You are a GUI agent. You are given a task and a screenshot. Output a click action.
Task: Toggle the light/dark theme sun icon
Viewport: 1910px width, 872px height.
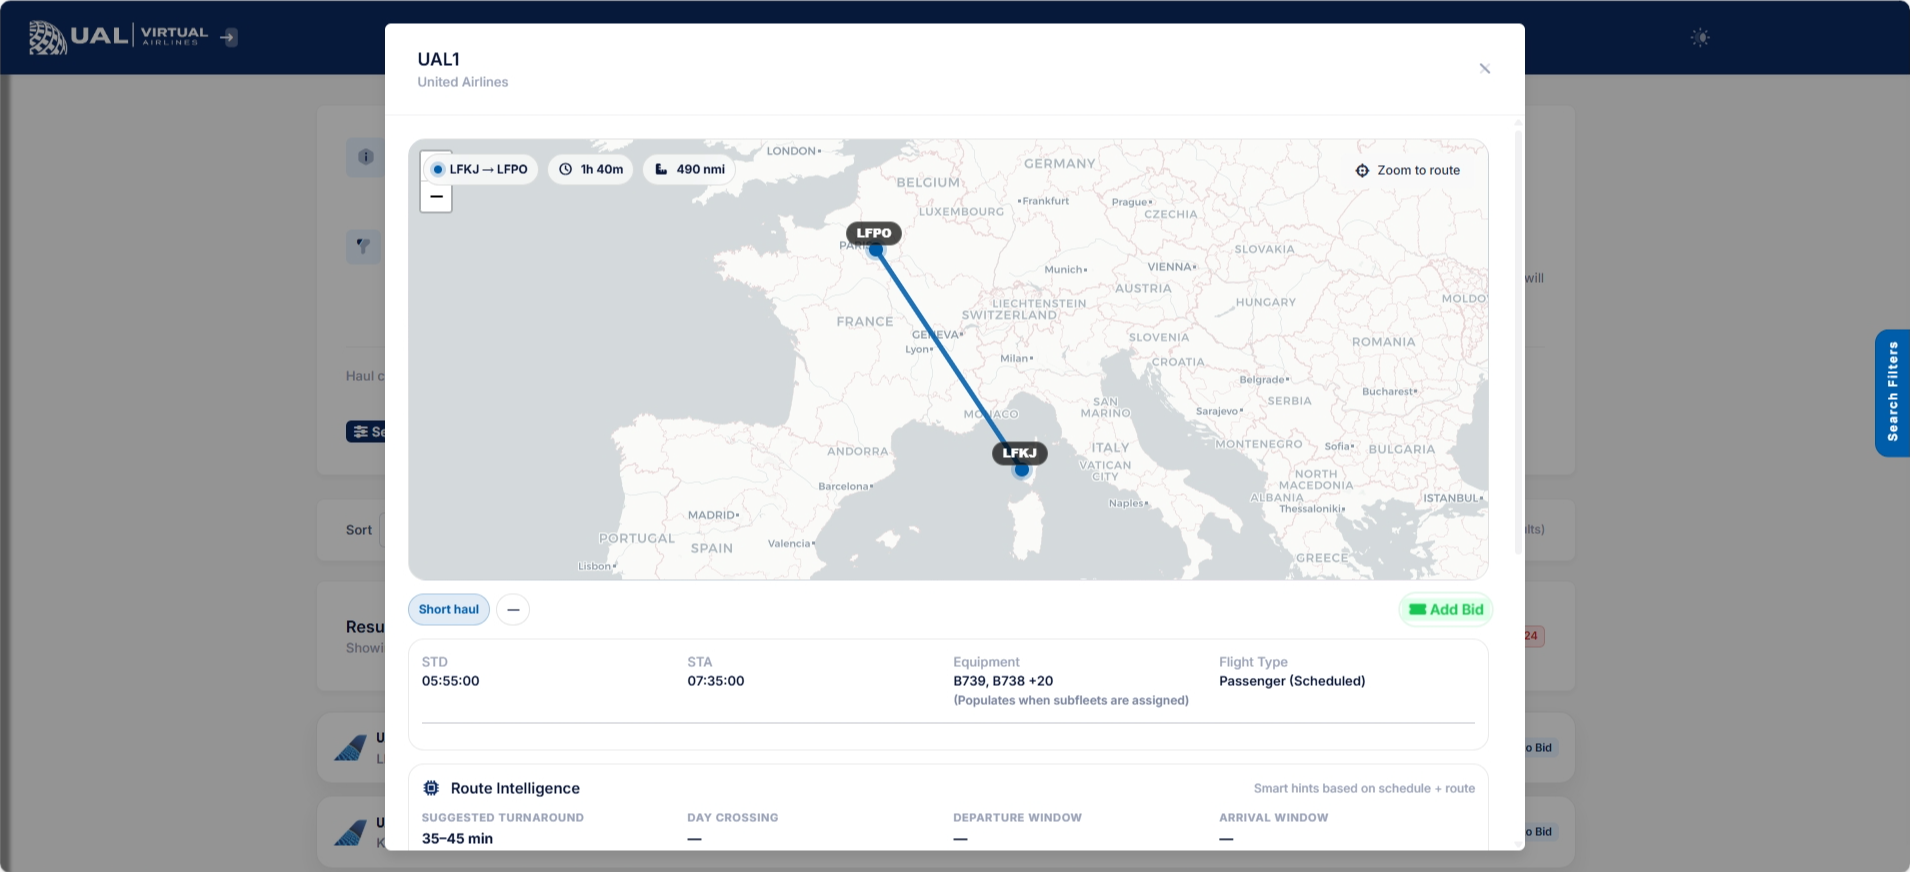(1700, 38)
